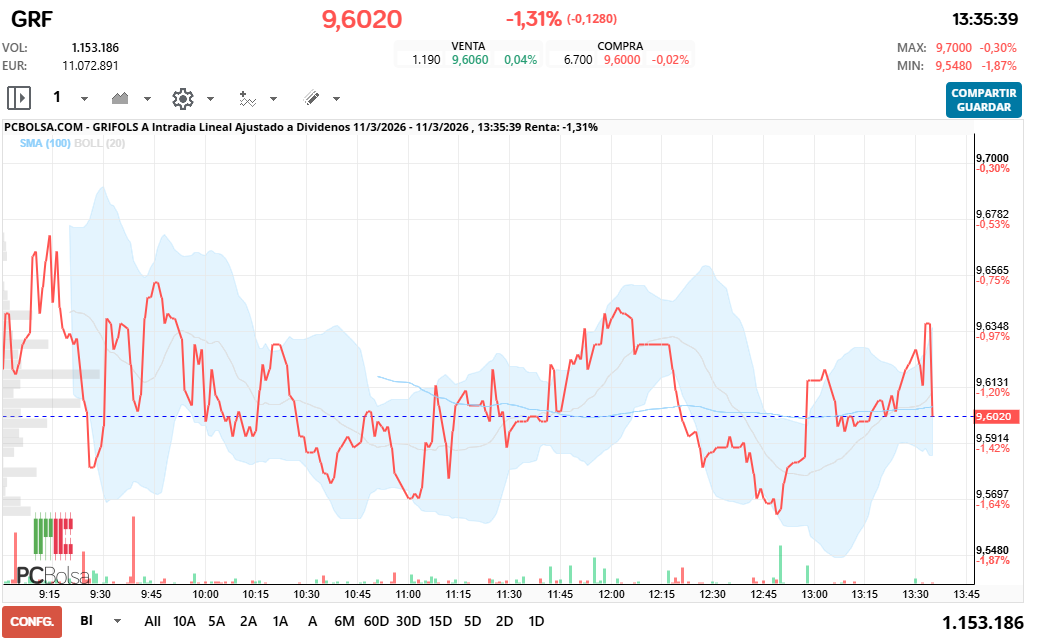The width and height of the screenshot is (1037, 643).
Task: Expand the BI selector dropdown arrow
Action: [118, 621]
